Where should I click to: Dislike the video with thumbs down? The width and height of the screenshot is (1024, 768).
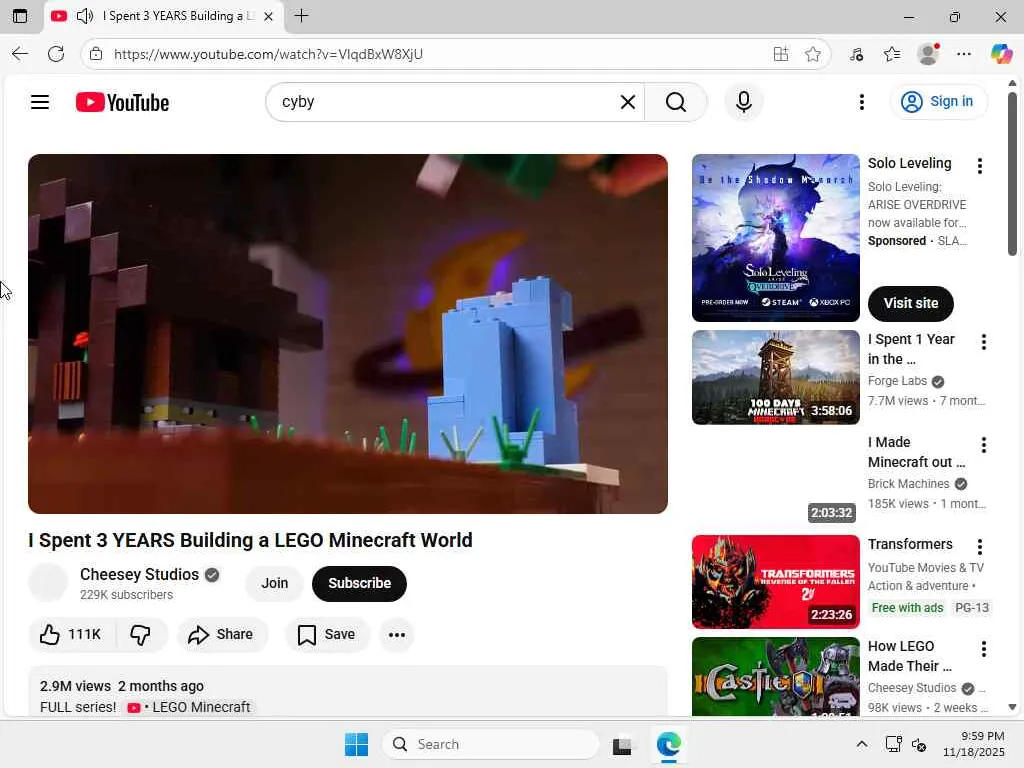click(141, 634)
